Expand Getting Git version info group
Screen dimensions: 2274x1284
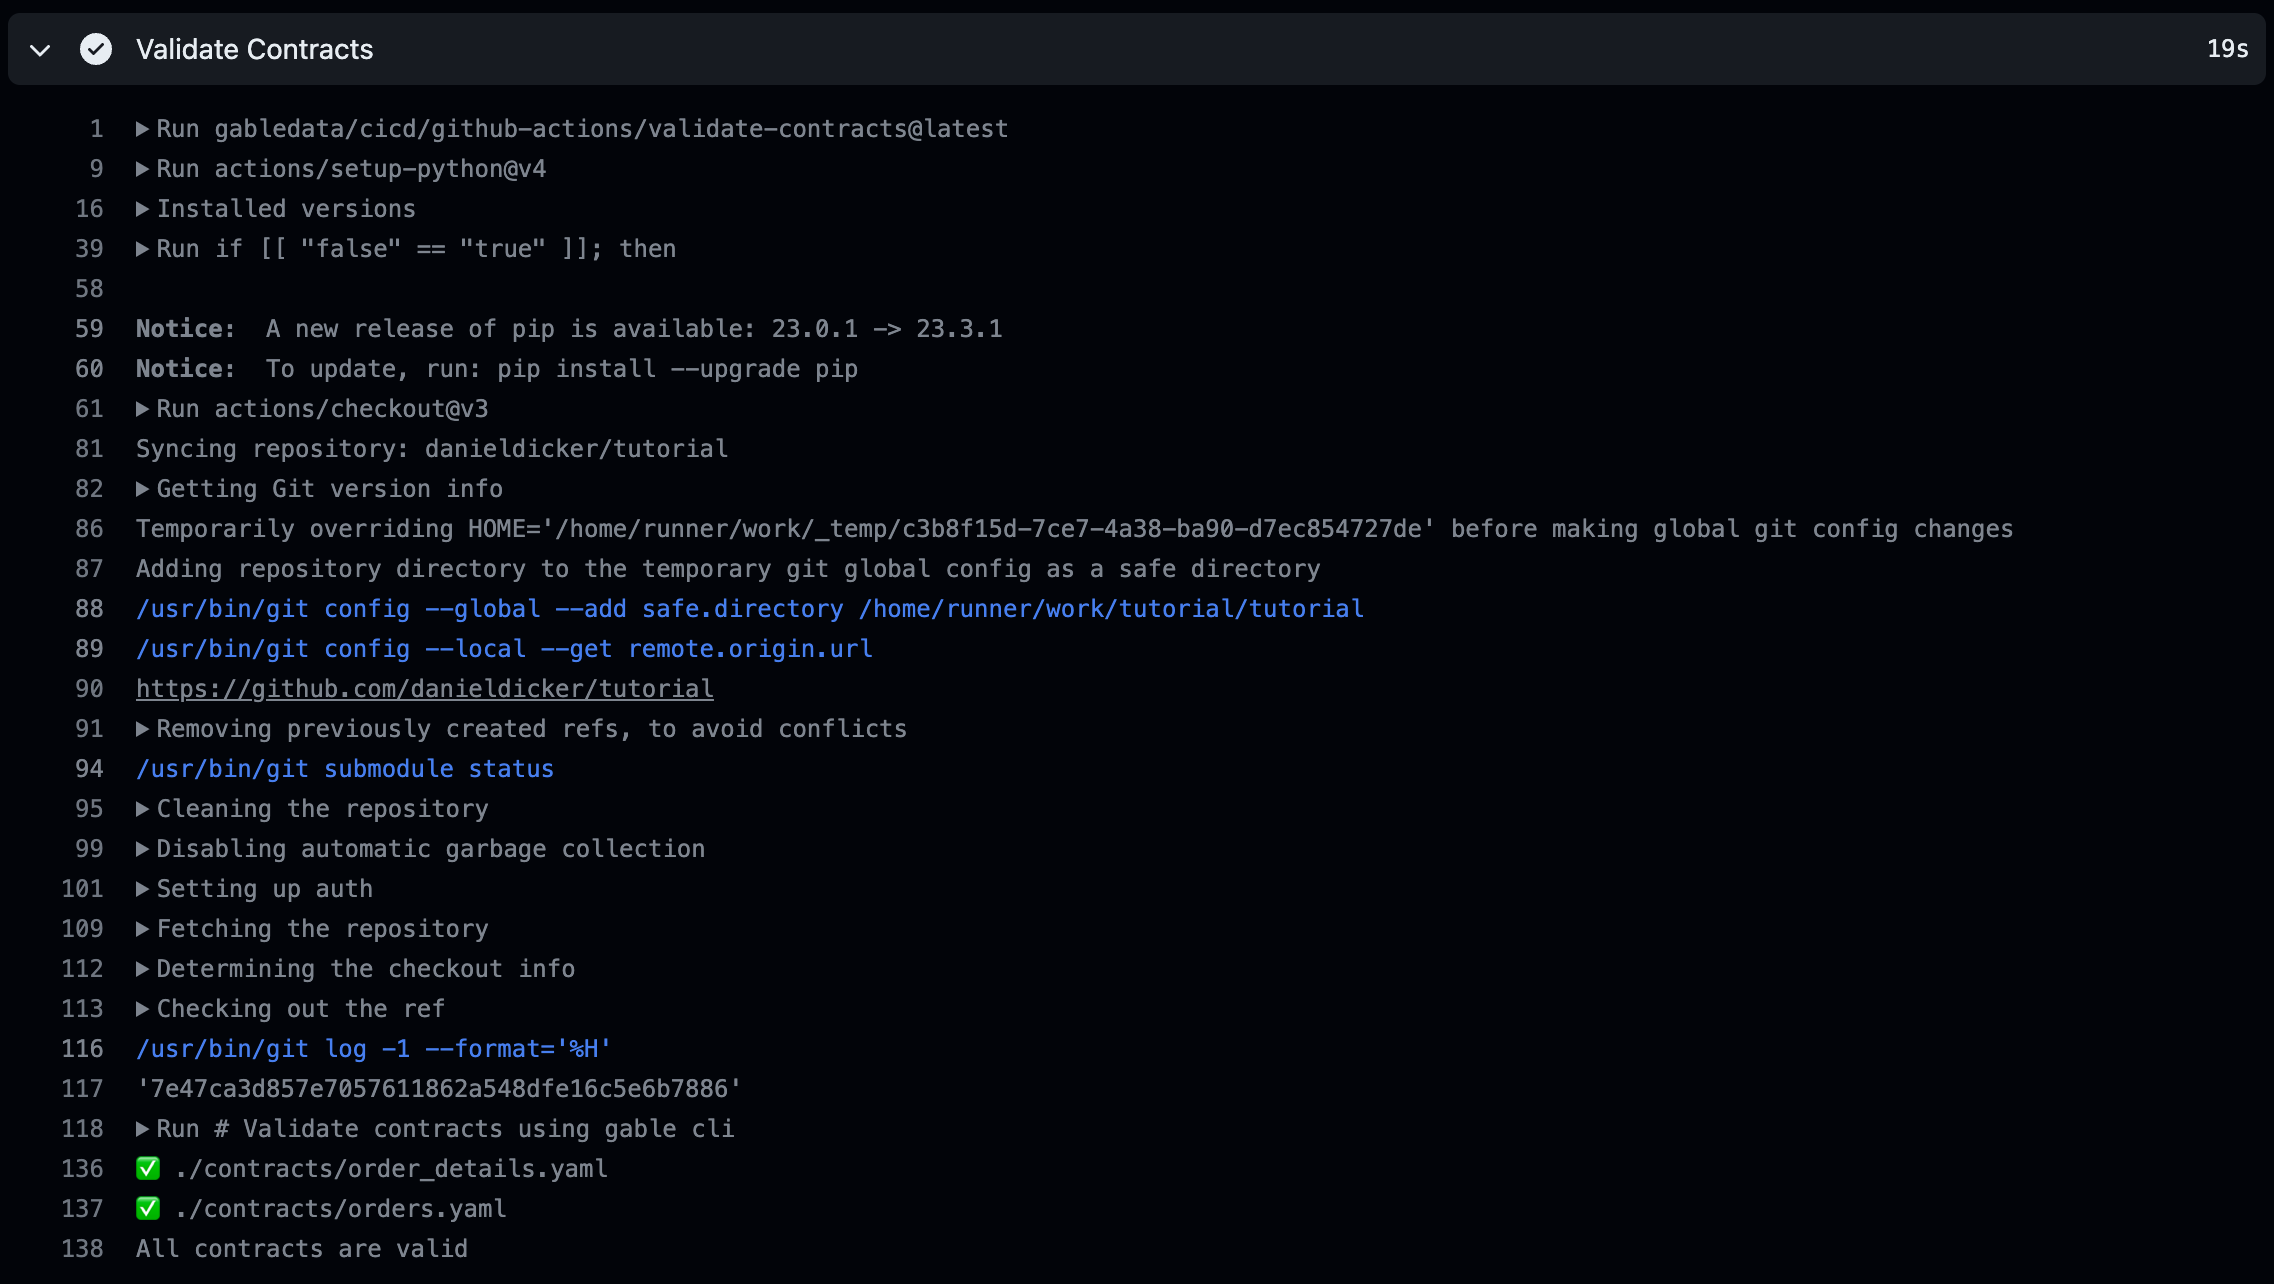point(142,489)
